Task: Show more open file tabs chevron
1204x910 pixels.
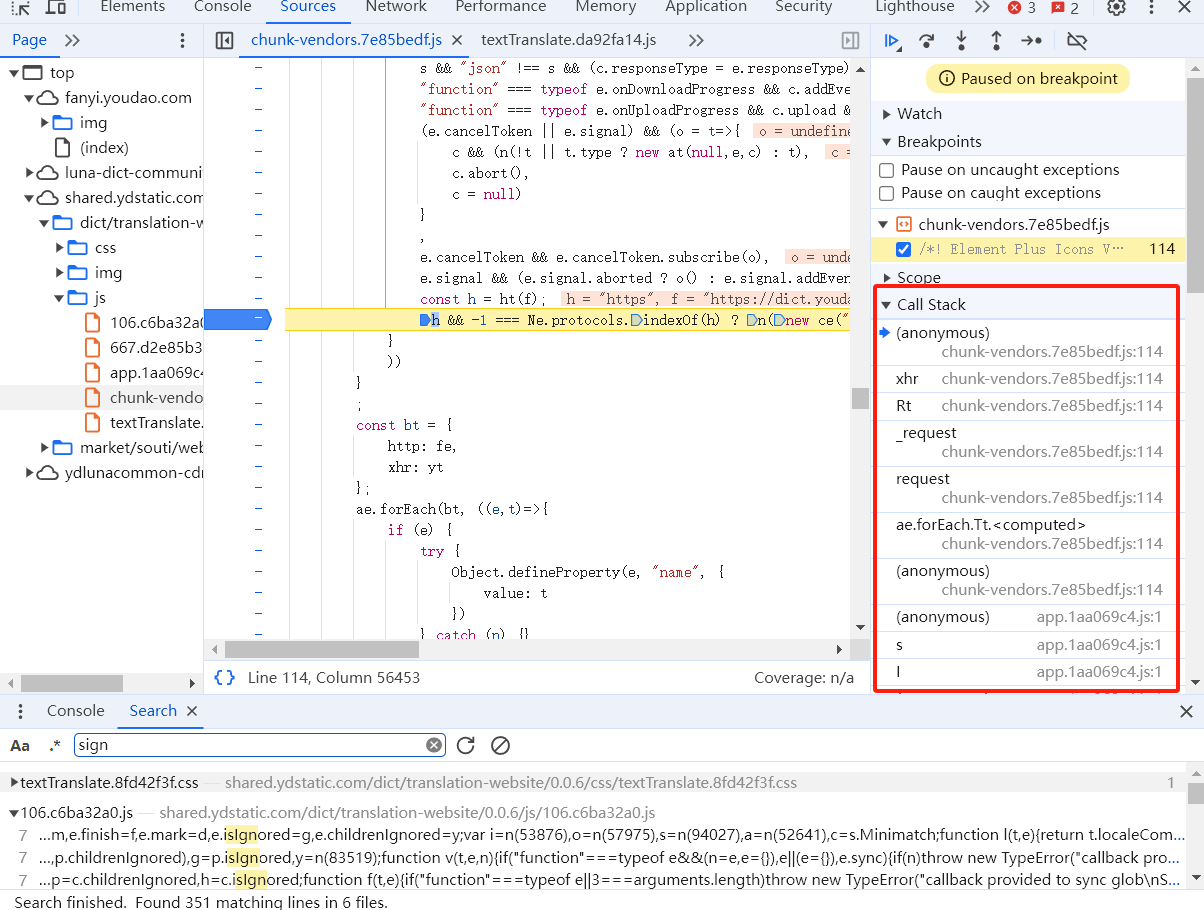Action: [696, 41]
